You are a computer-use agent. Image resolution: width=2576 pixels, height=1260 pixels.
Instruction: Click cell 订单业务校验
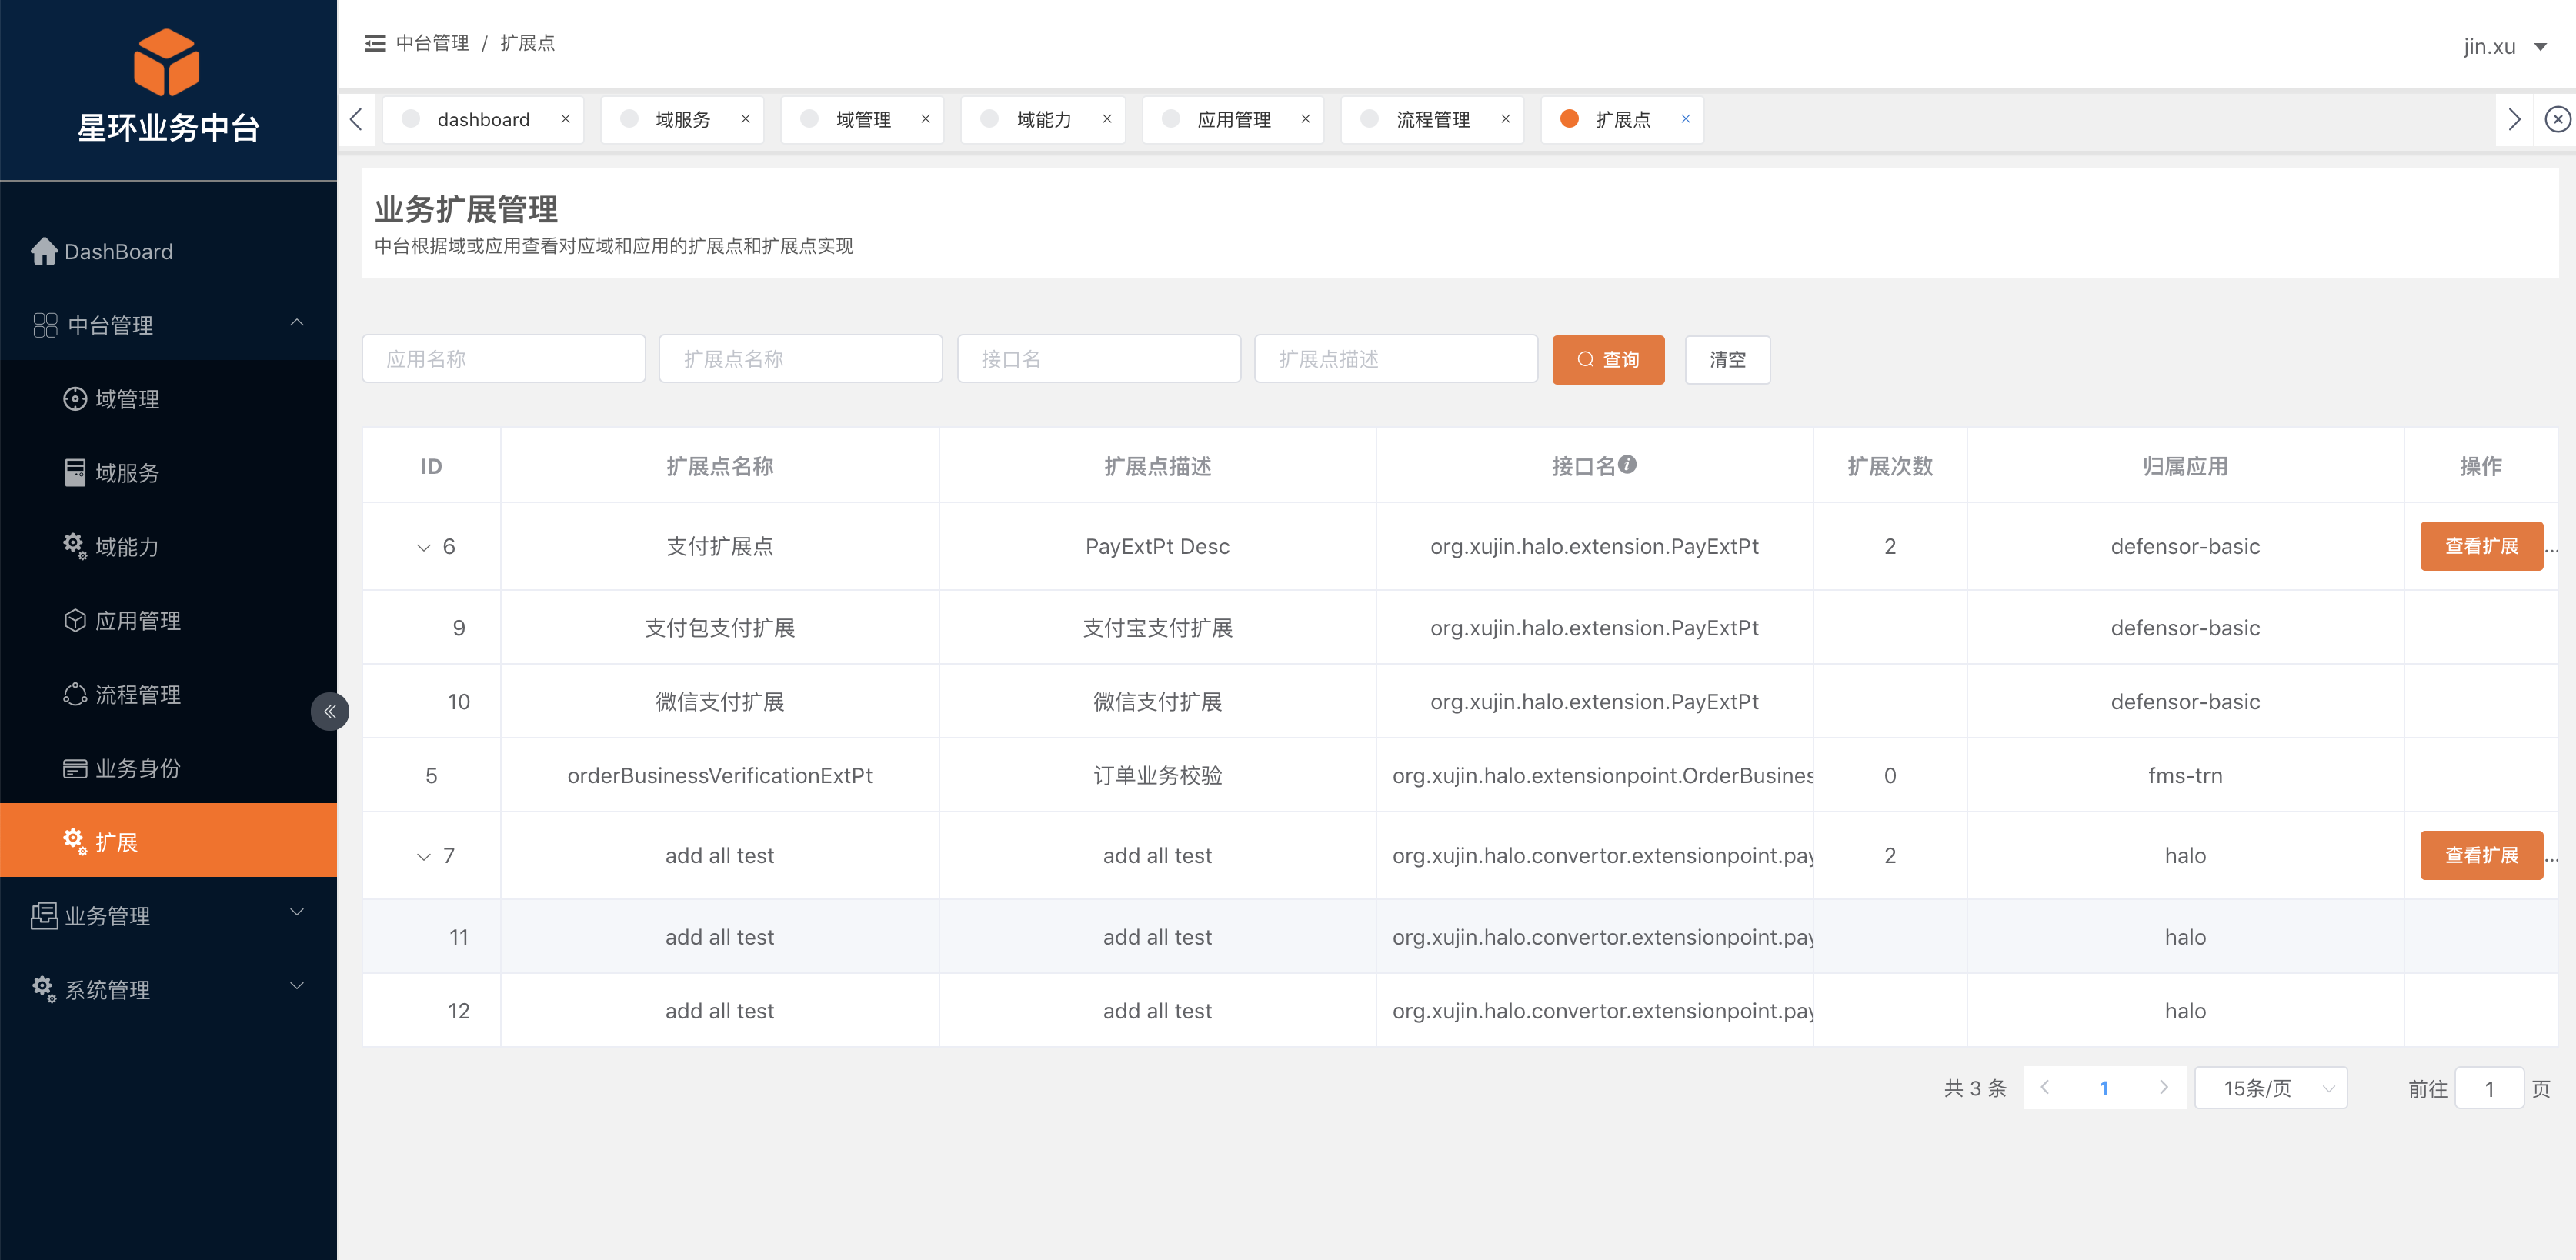pos(1157,775)
